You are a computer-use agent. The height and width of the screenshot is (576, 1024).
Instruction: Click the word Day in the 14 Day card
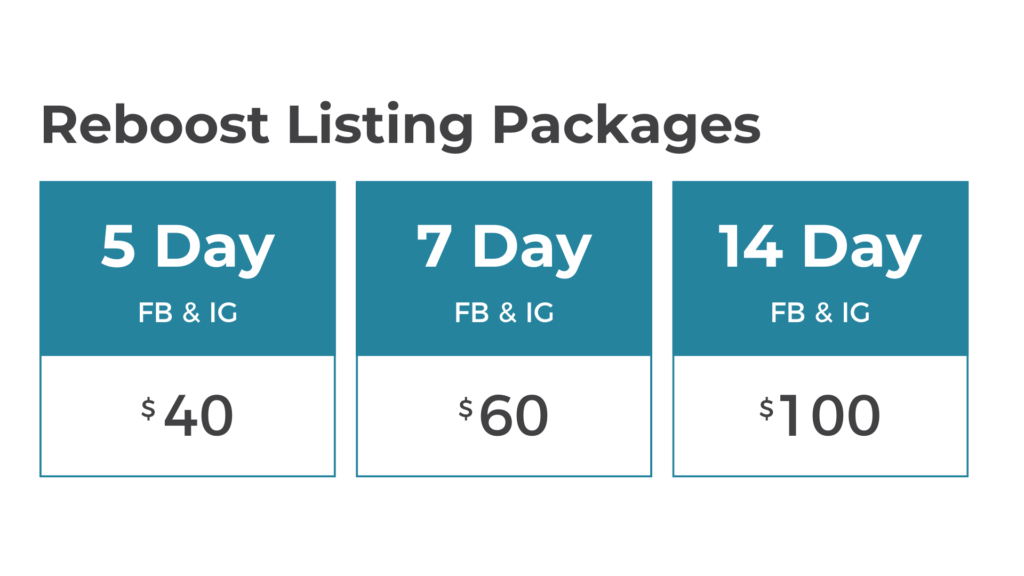point(863,251)
